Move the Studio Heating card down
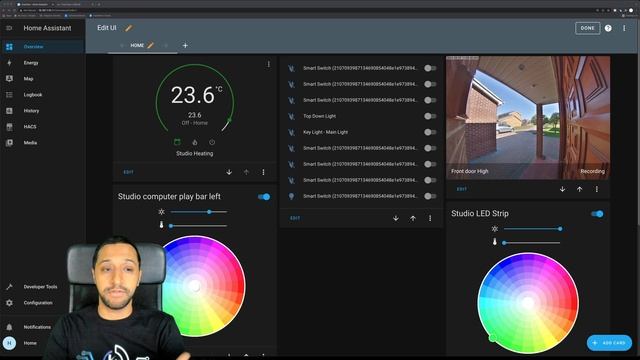Screen dimensions: 640x360 (x=229, y=172)
